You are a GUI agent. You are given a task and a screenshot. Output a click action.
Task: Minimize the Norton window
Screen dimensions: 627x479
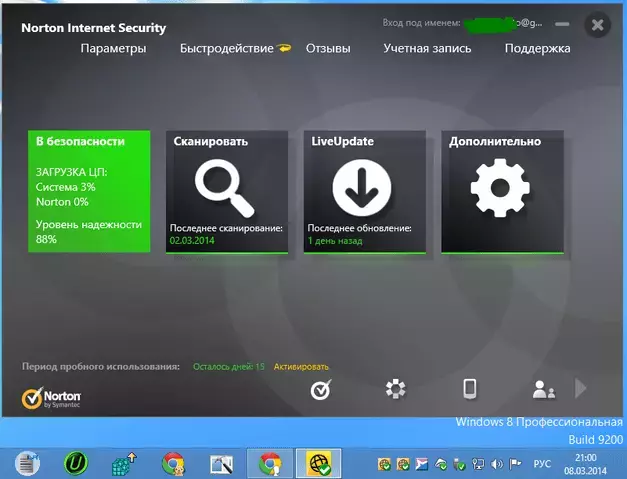562,24
